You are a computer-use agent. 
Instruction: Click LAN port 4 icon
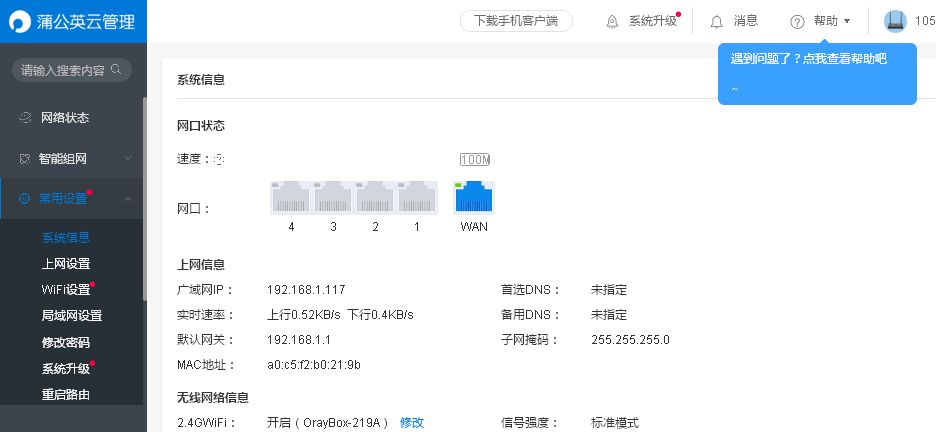pos(291,198)
